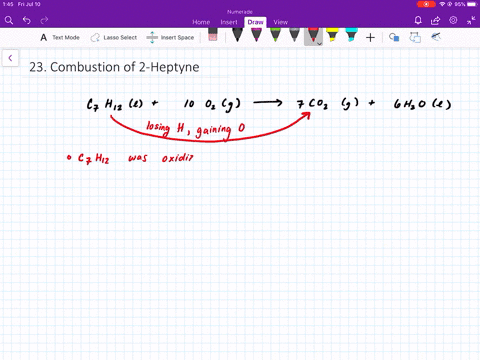Open the shapes tool
Screen dimensions: 480x360
(394, 37)
